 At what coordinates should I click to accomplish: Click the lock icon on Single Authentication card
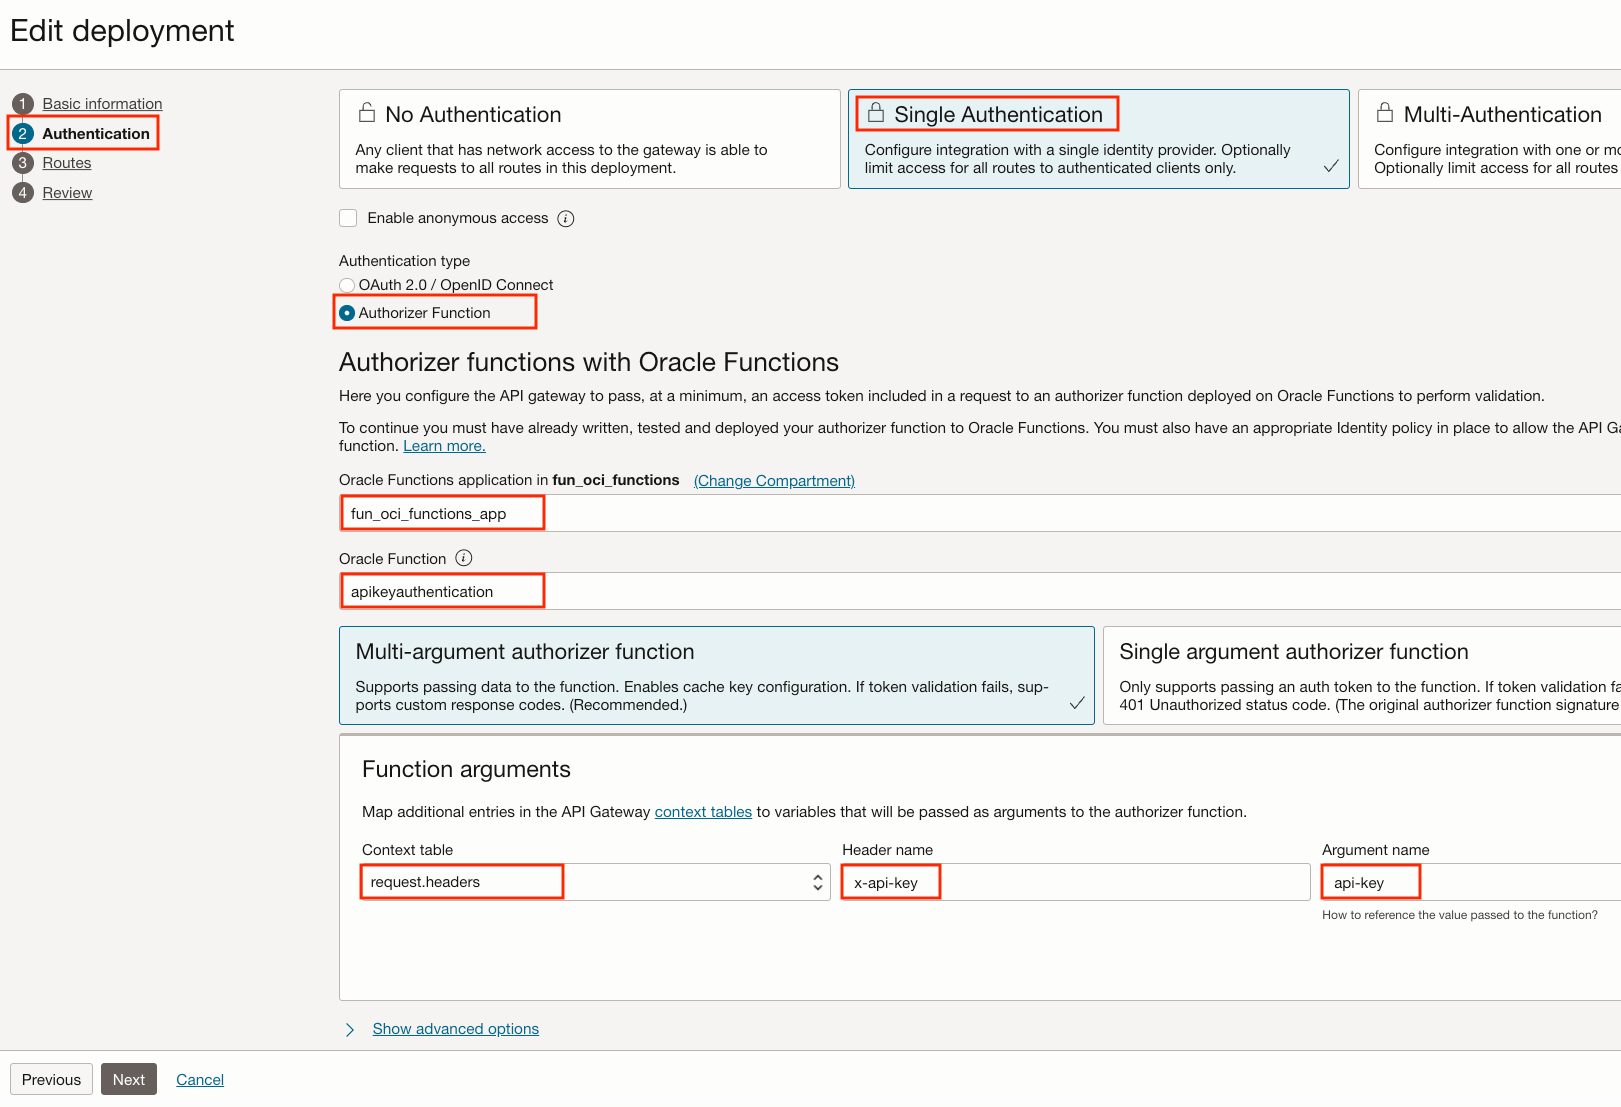pos(876,113)
